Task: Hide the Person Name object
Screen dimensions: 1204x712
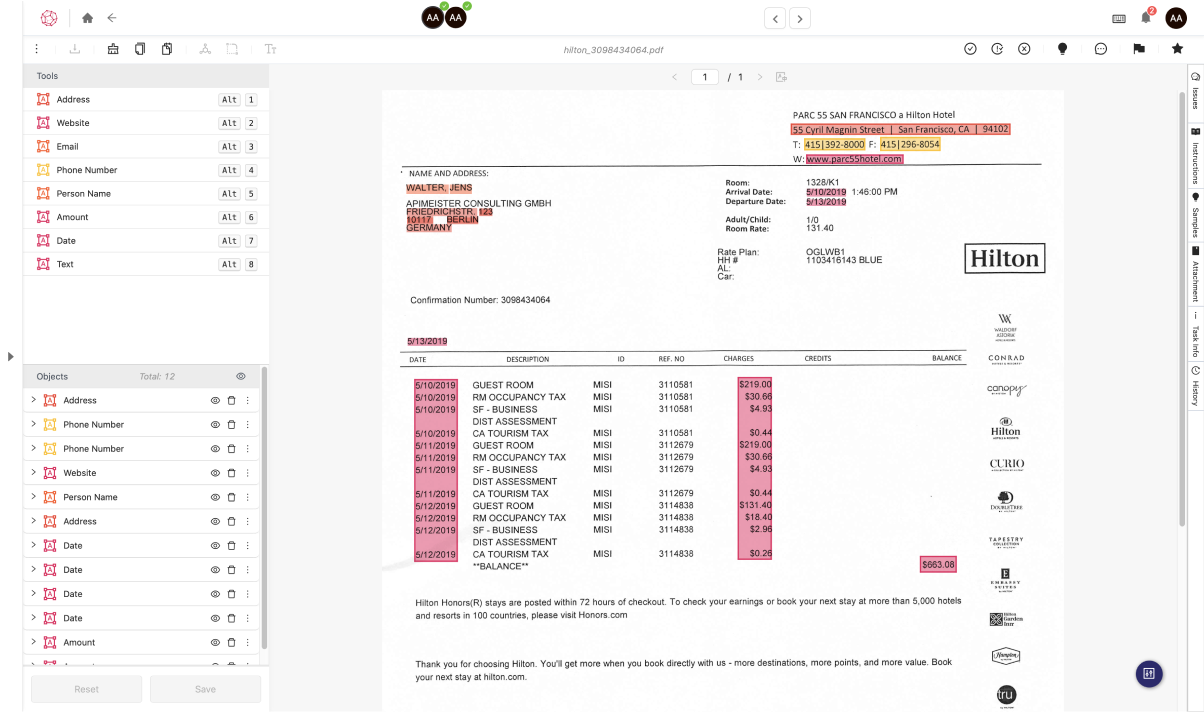Action: [x=214, y=497]
